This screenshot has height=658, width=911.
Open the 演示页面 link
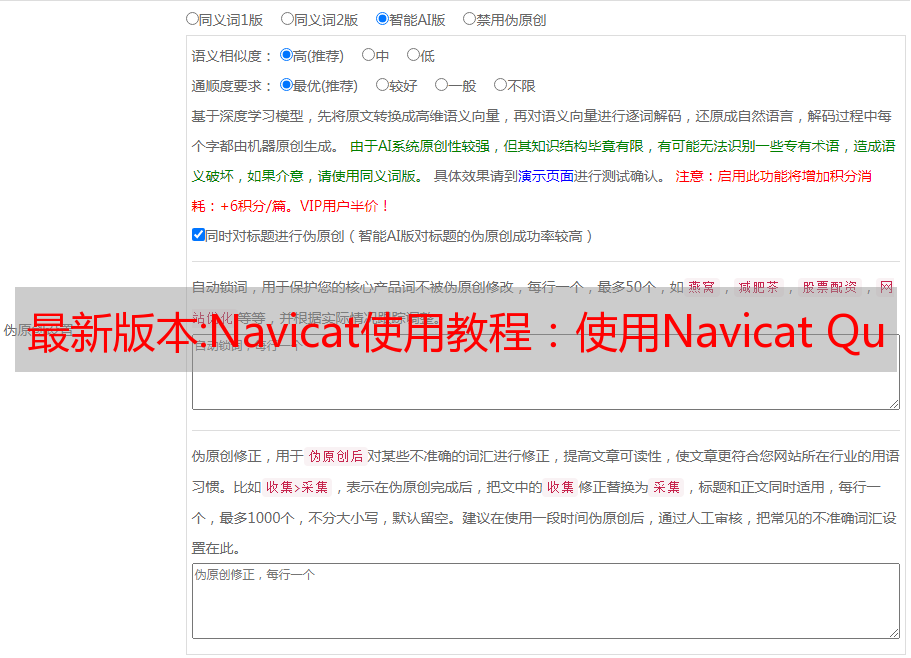click(x=546, y=176)
